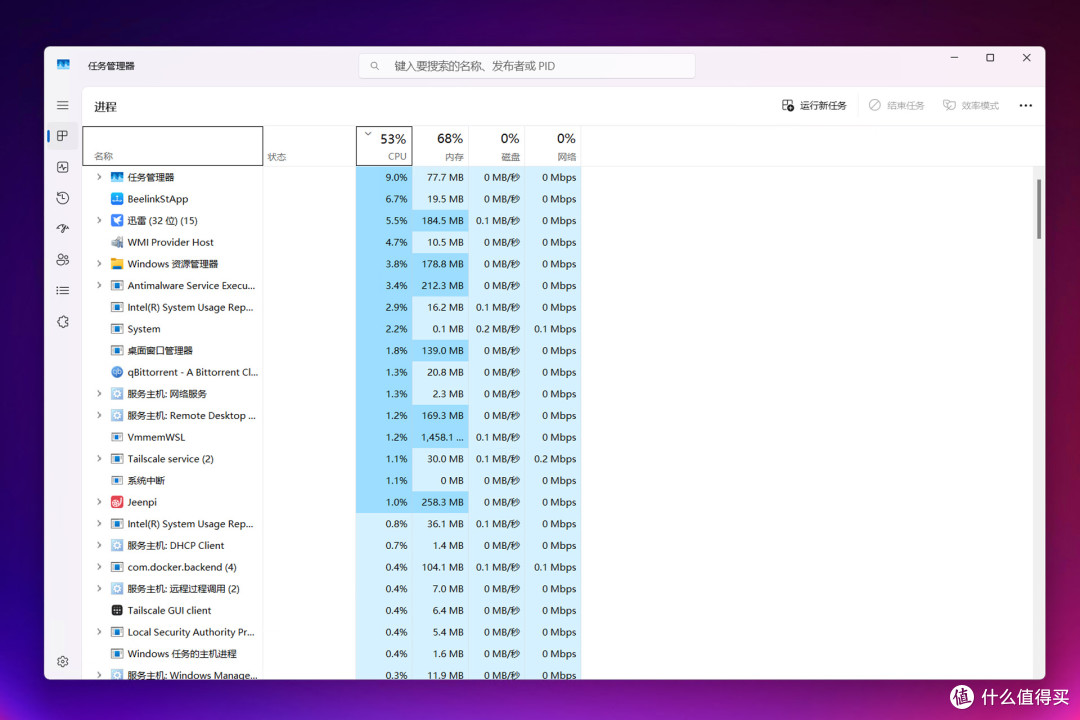Click the qBittorrent process icon
Screen dimensions: 1080x720
(x=117, y=372)
